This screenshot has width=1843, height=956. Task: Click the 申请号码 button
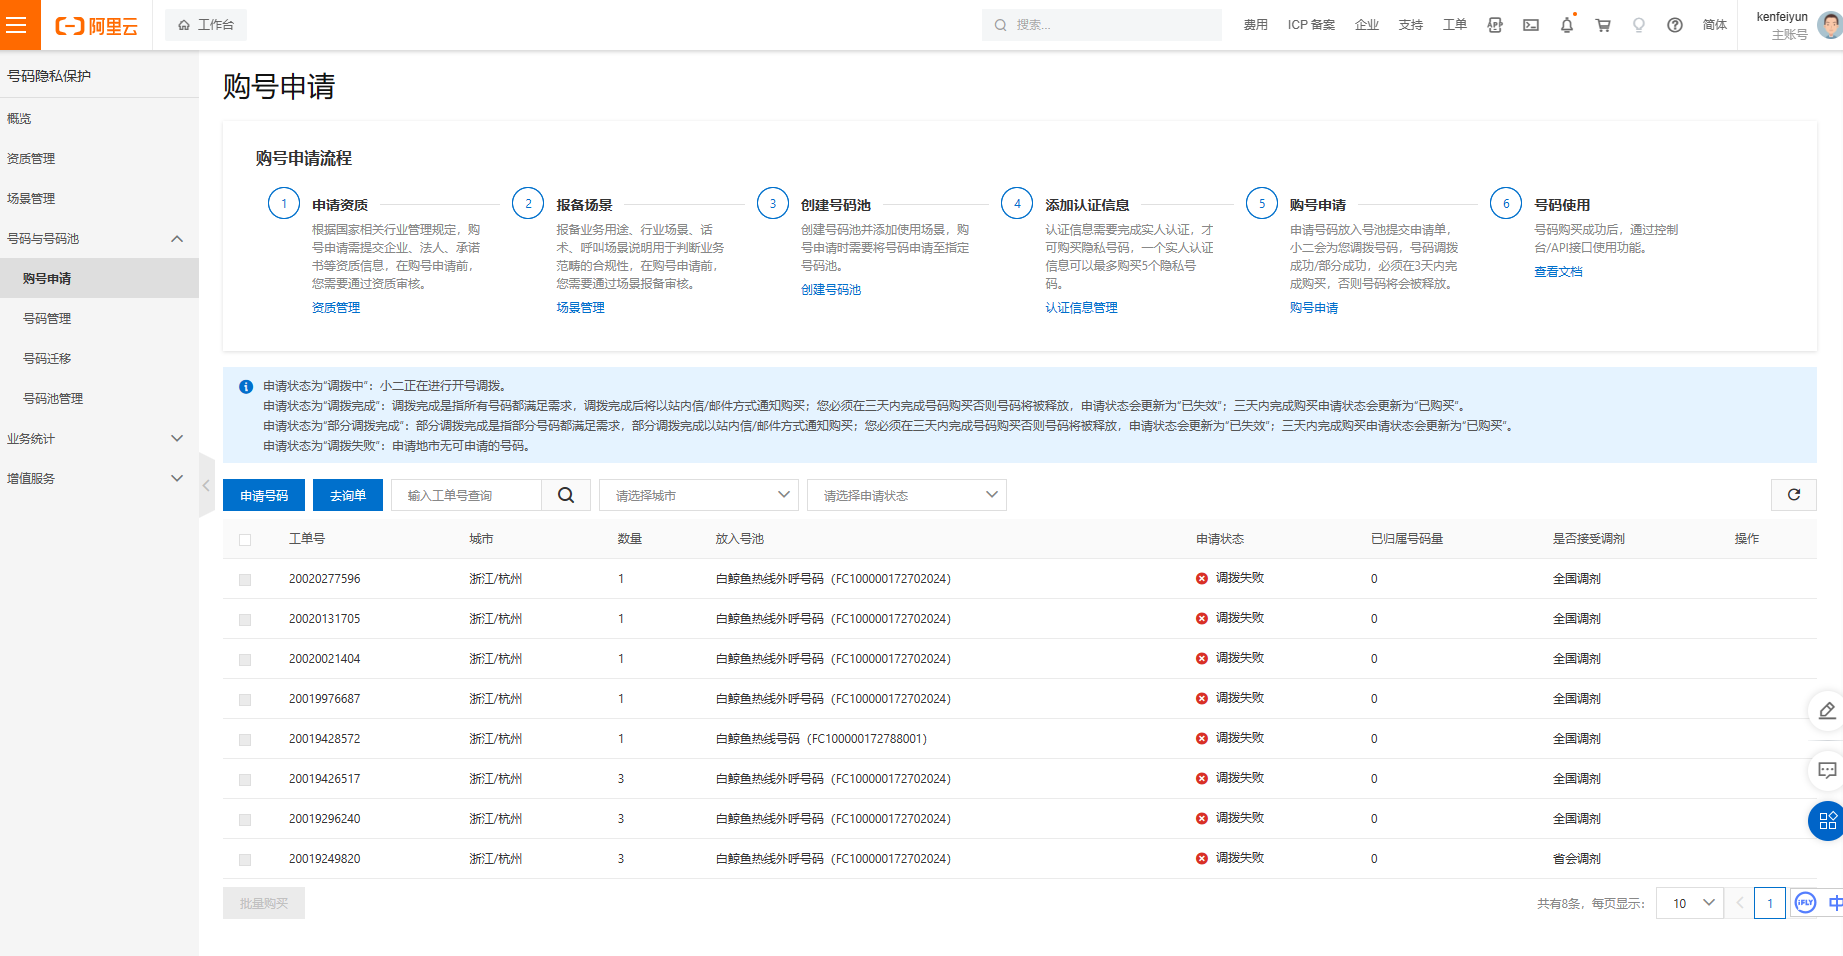[264, 495]
